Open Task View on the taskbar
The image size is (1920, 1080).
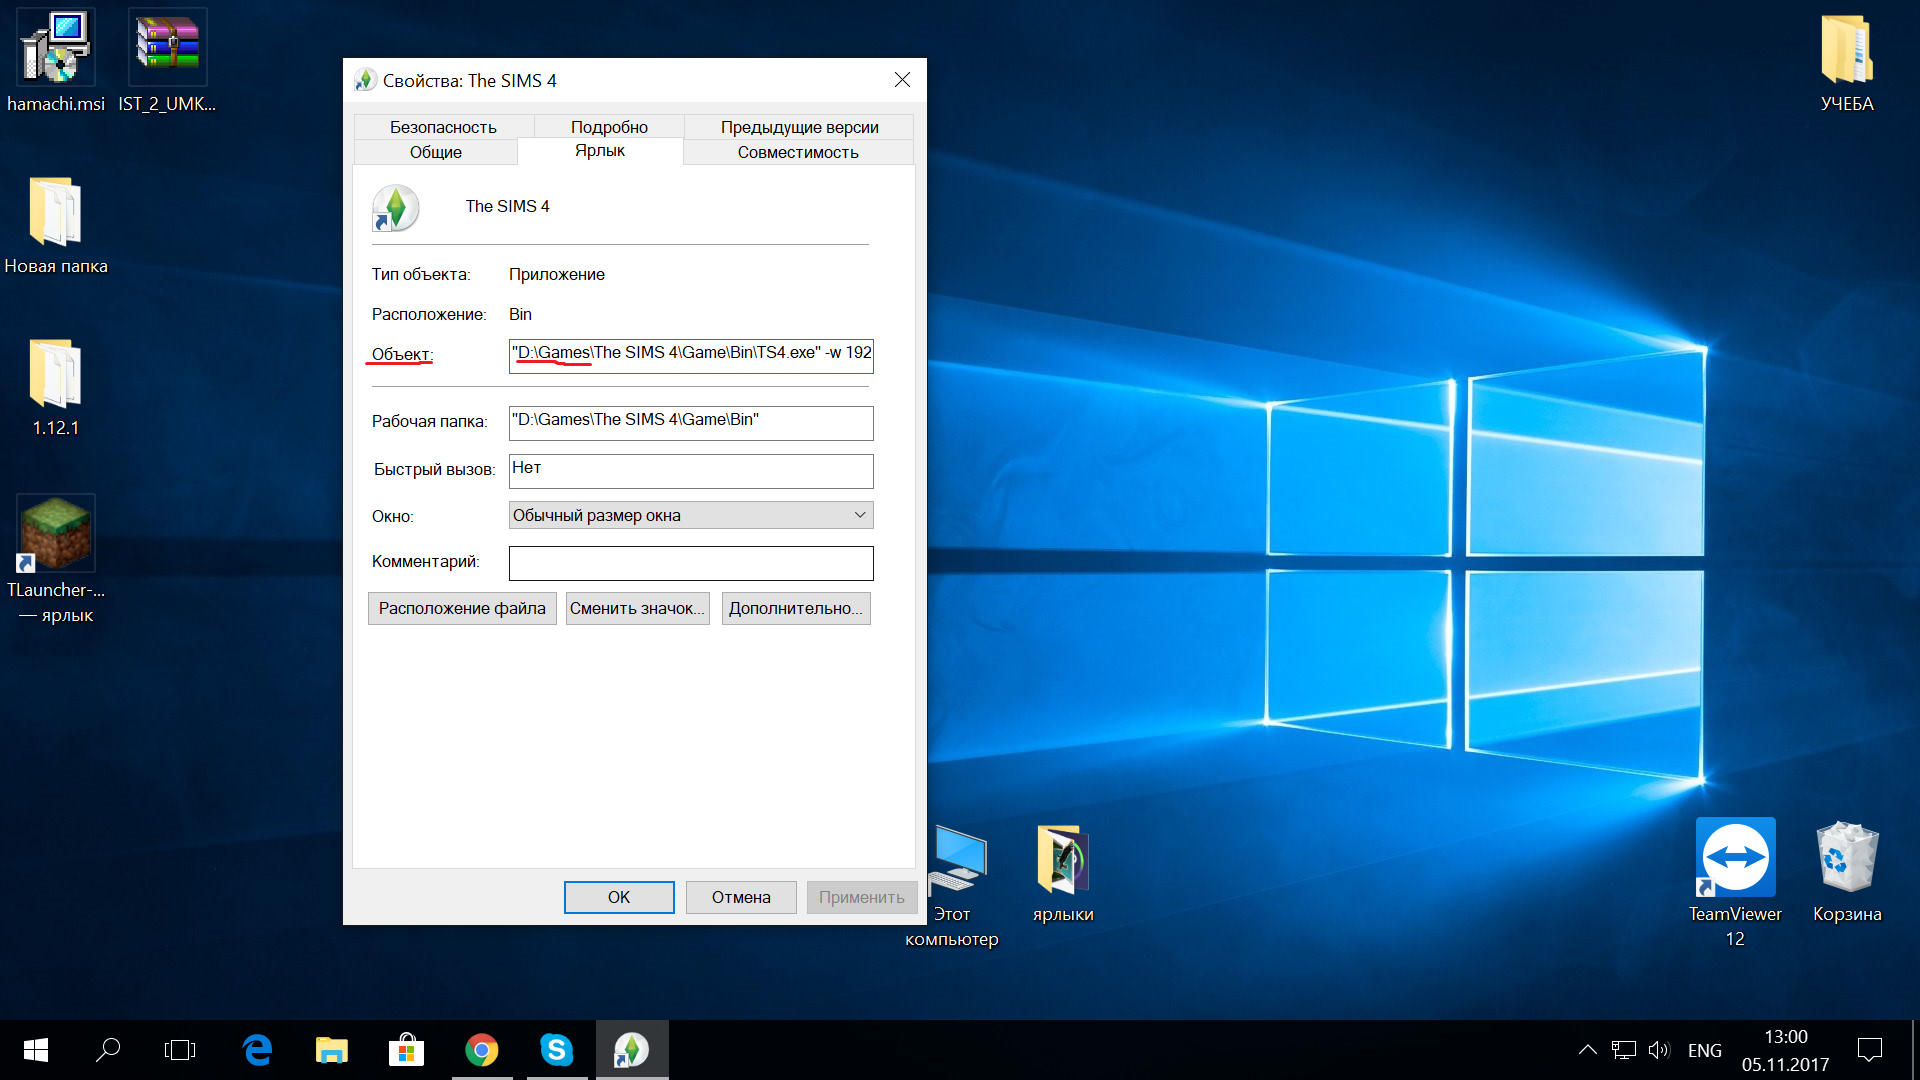pyautogui.click(x=180, y=1050)
